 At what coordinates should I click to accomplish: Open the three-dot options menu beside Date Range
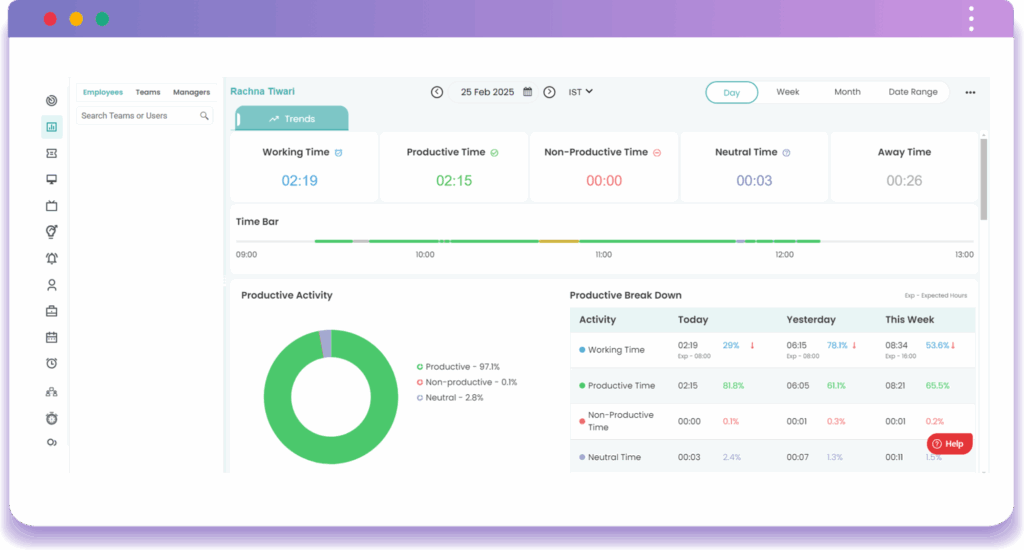pos(969,92)
